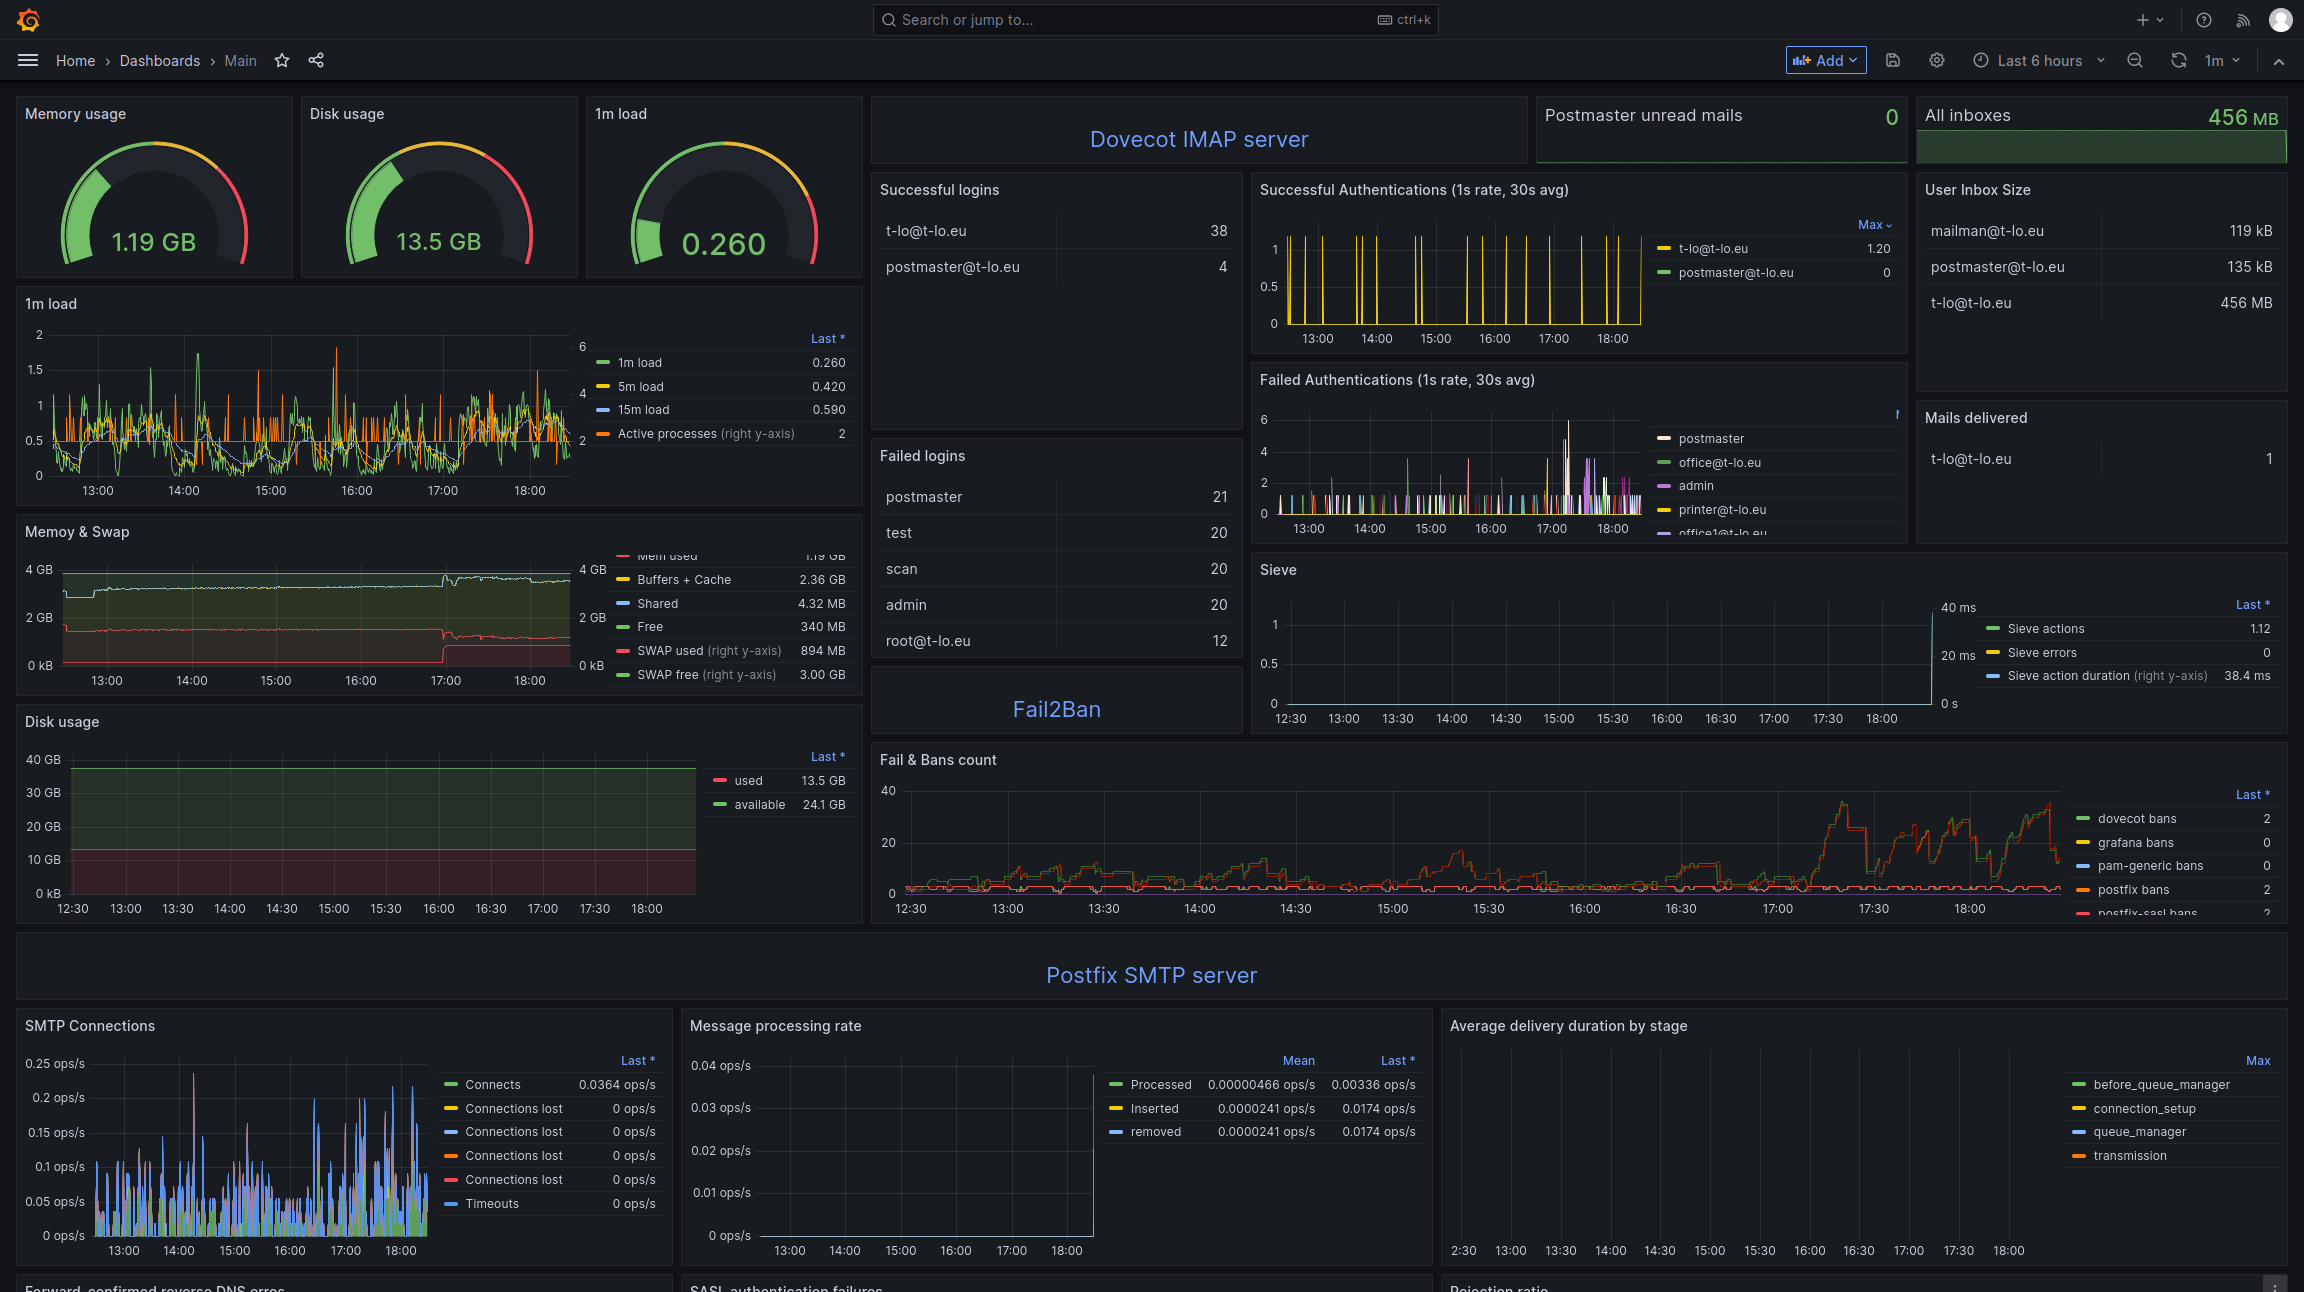Image resolution: width=2304 pixels, height=1292 pixels.
Task: Toggle 5m load series in legend
Action: tap(640, 387)
